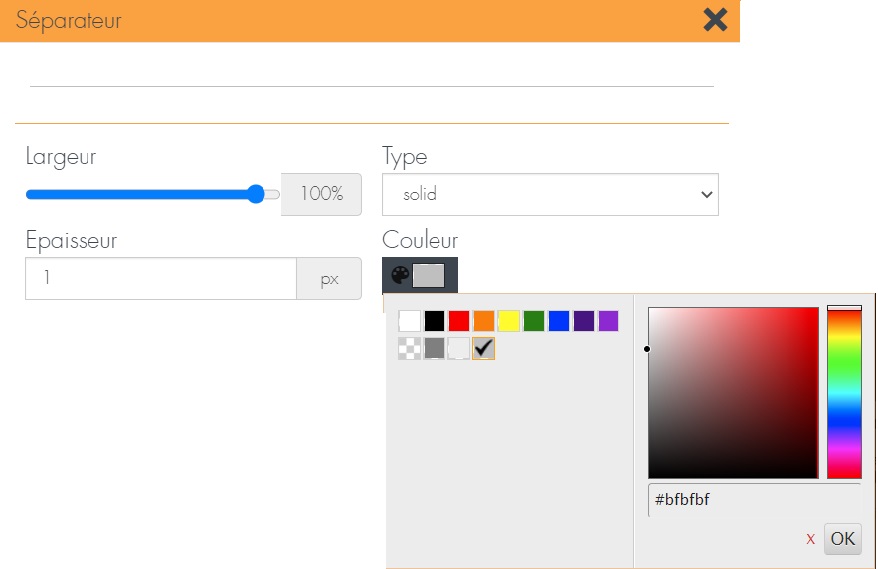Select the violet color swatch
Viewport: 878px width, 569px height.
[x=608, y=321]
